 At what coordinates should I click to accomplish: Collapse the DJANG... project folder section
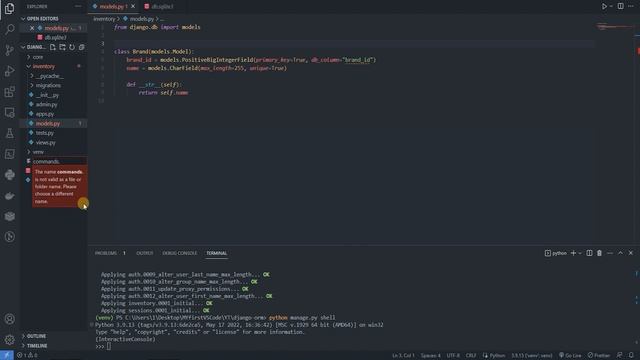point(23,47)
